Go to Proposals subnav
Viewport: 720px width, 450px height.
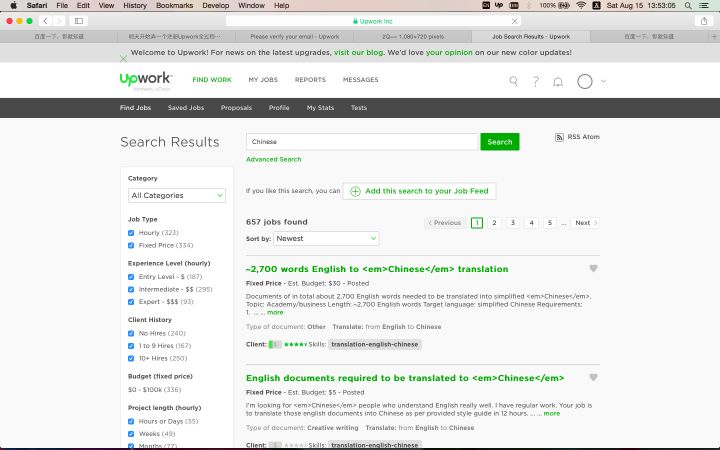(x=236, y=108)
